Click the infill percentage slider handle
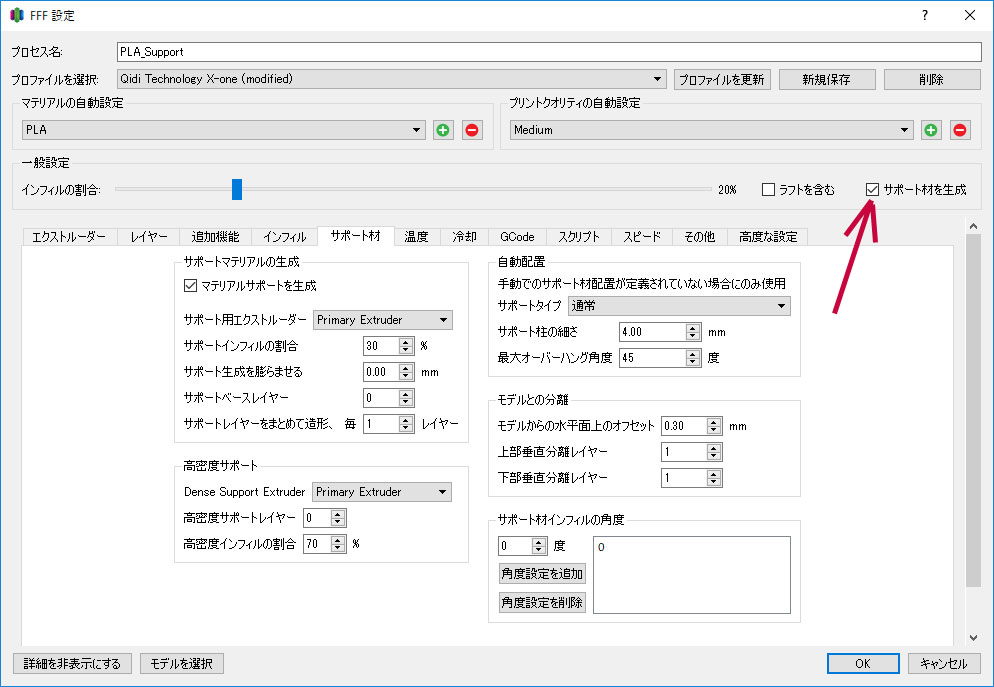The height and width of the screenshot is (687, 994). point(237,189)
